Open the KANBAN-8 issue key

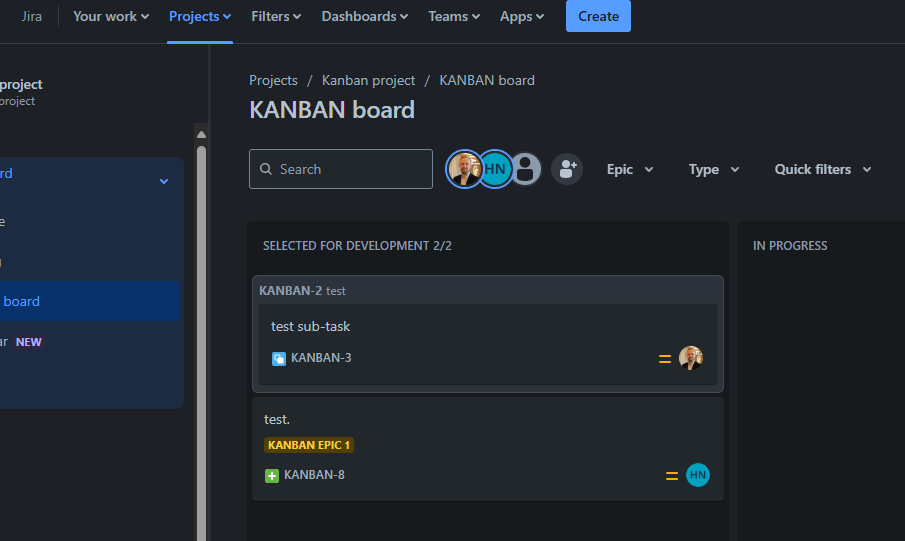[x=314, y=475]
